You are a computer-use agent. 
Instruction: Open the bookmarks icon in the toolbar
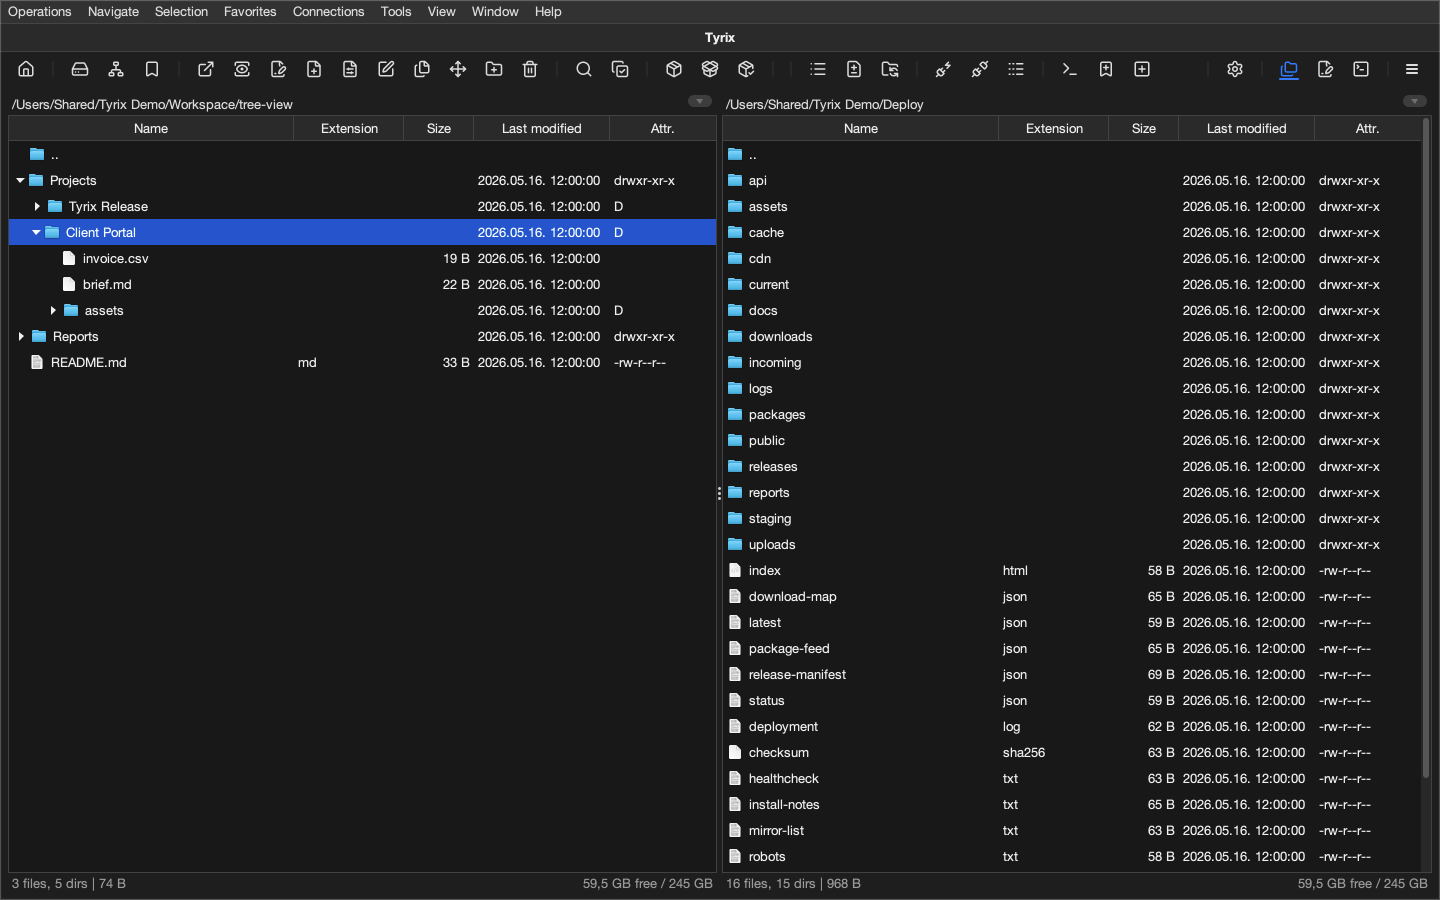point(152,69)
